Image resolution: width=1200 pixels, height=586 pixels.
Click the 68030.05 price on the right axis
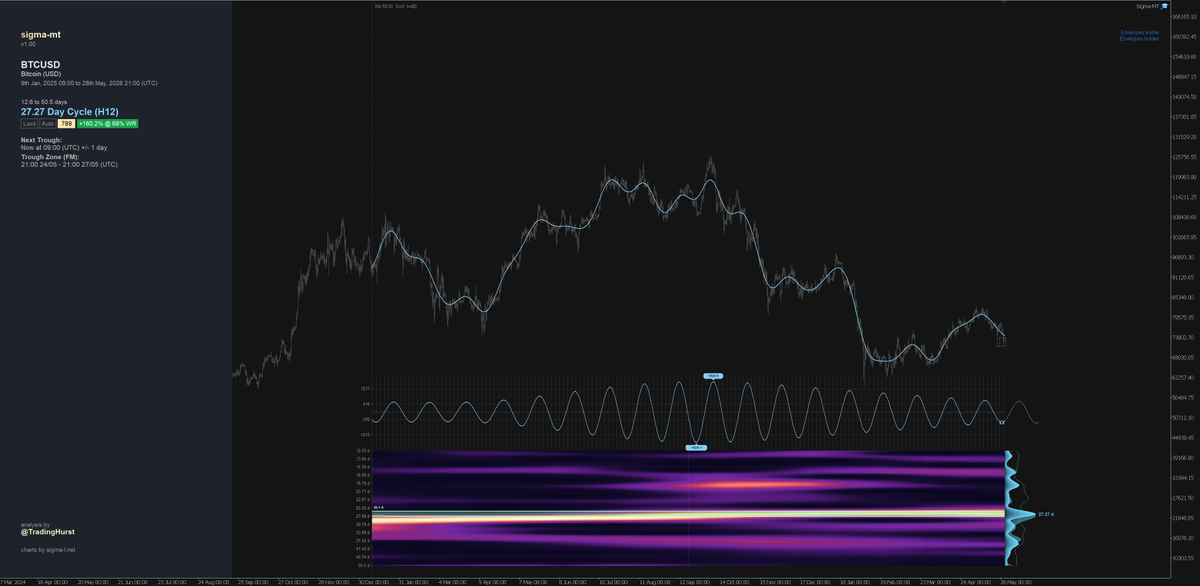click(x=1183, y=358)
